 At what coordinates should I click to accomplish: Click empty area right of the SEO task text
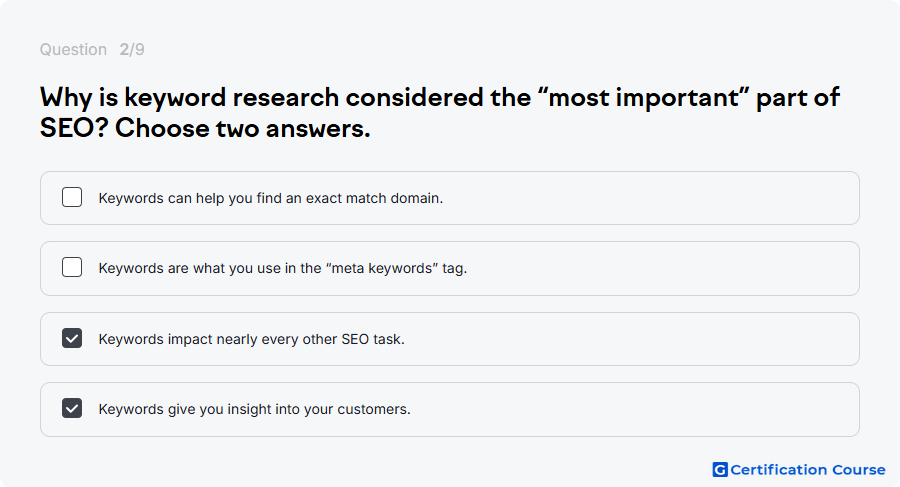click(631, 339)
